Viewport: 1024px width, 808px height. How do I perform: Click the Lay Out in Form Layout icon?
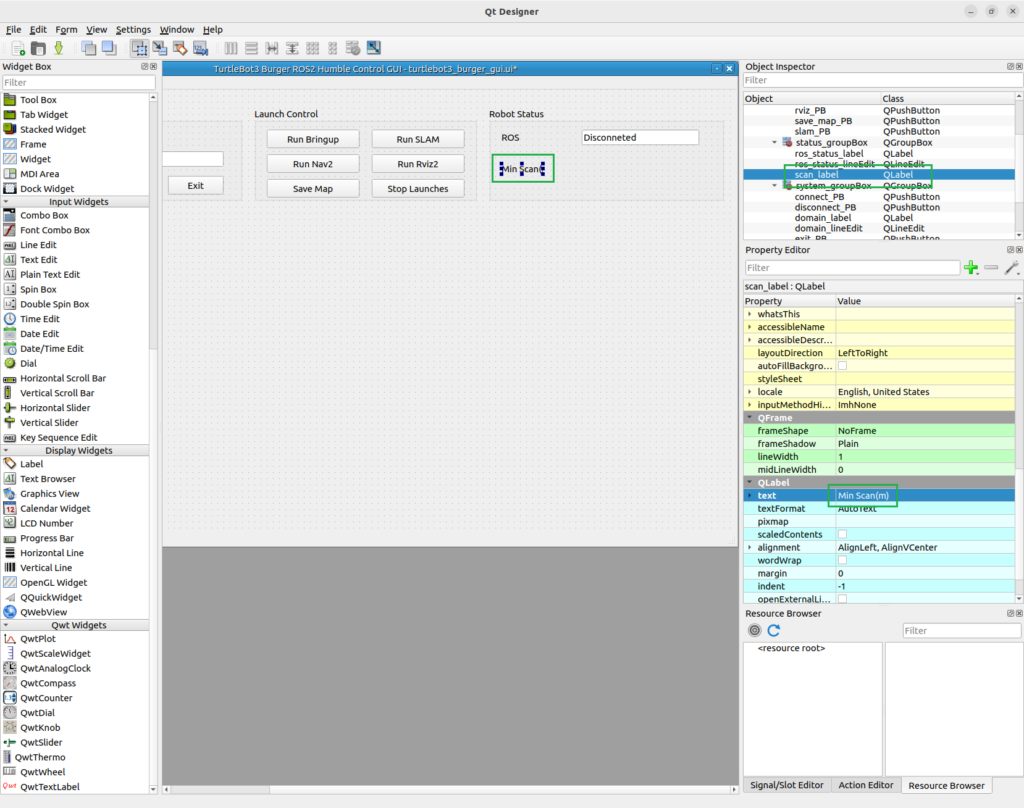(x=332, y=48)
